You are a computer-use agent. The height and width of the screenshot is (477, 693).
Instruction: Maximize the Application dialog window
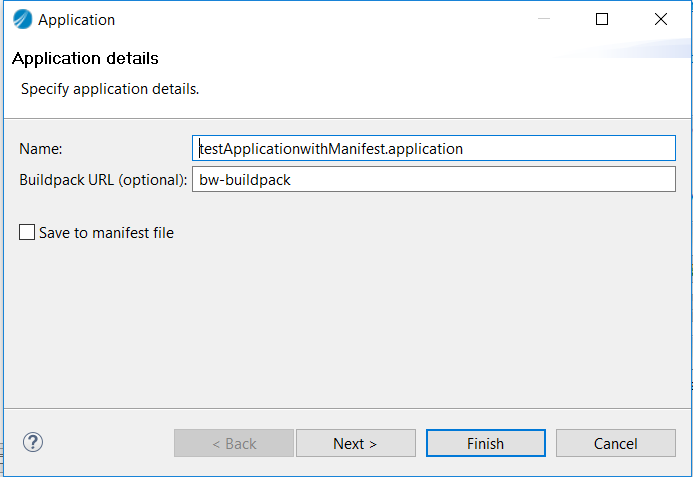(x=602, y=19)
